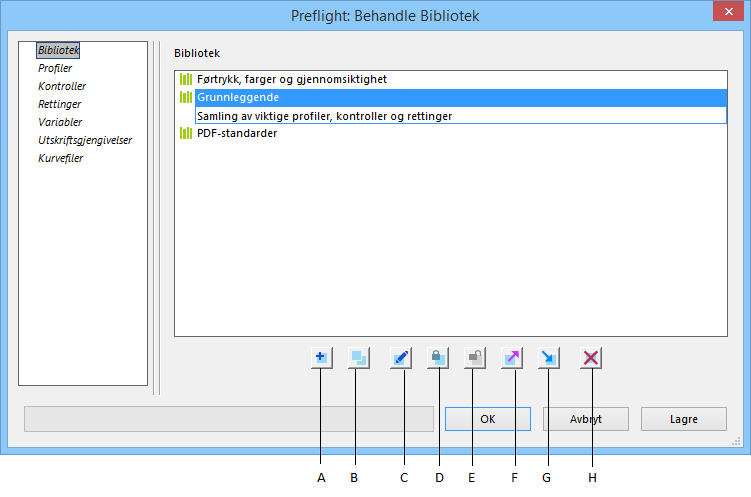This screenshot has height=497, width=751.
Task: Select the PDF-standarder library entry
Action: 236,133
